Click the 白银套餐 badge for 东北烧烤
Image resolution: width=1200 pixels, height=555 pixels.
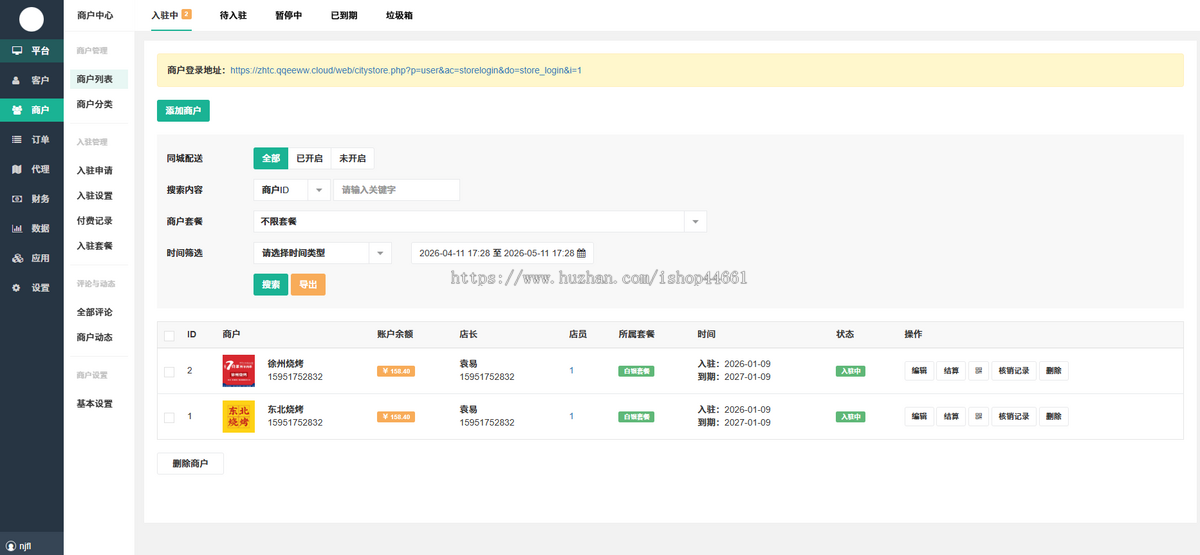tap(636, 416)
